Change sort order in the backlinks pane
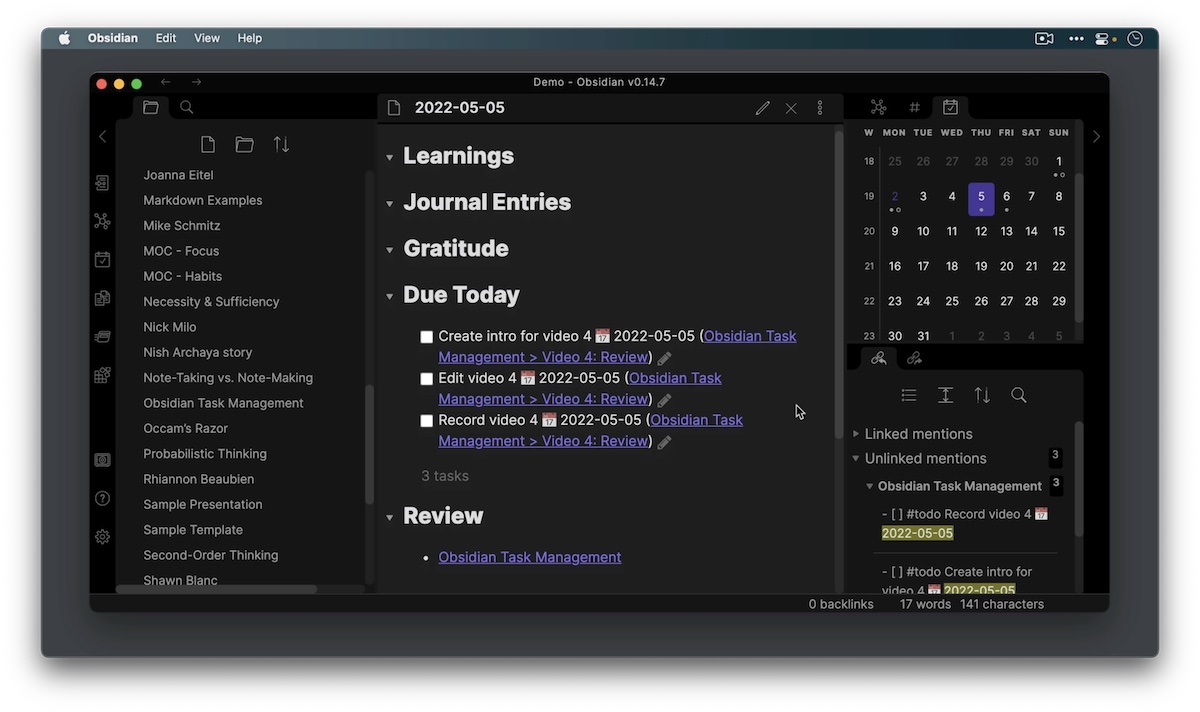The height and width of the screenshot is (712, 1200). pyautogui.click(x=982, y=395)
